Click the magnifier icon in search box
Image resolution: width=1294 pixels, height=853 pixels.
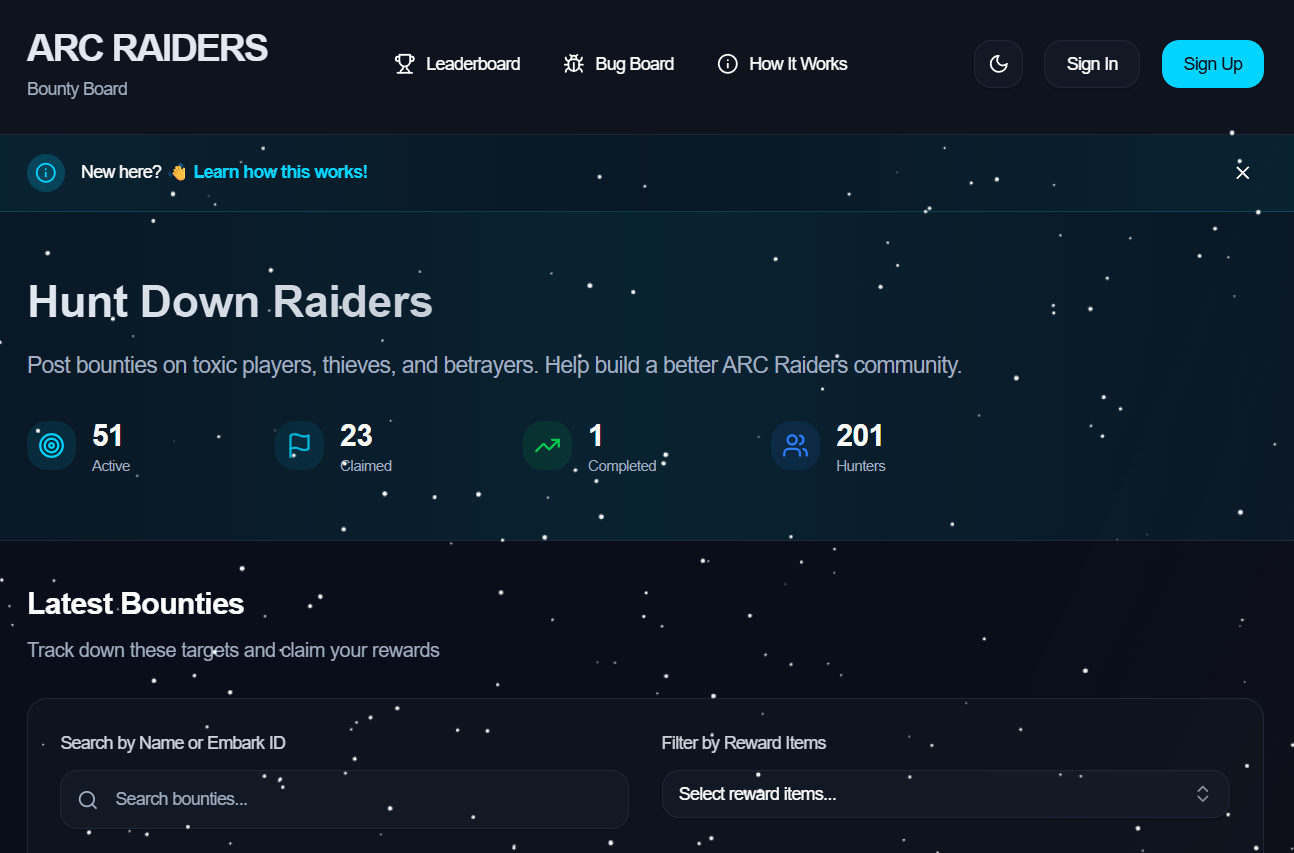pos(88,799)
